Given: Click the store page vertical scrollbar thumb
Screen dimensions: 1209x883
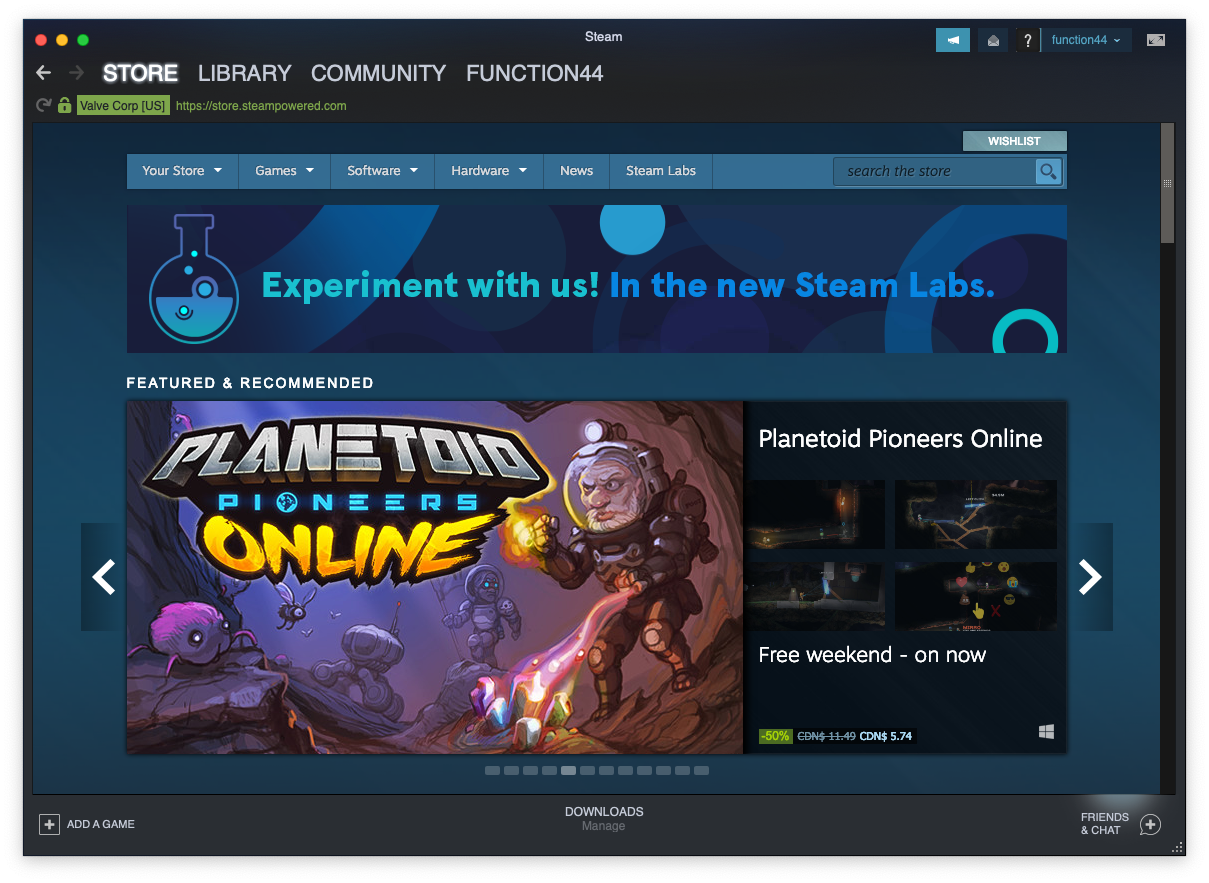Looking at the screenshot, I should pos(1167,183).
